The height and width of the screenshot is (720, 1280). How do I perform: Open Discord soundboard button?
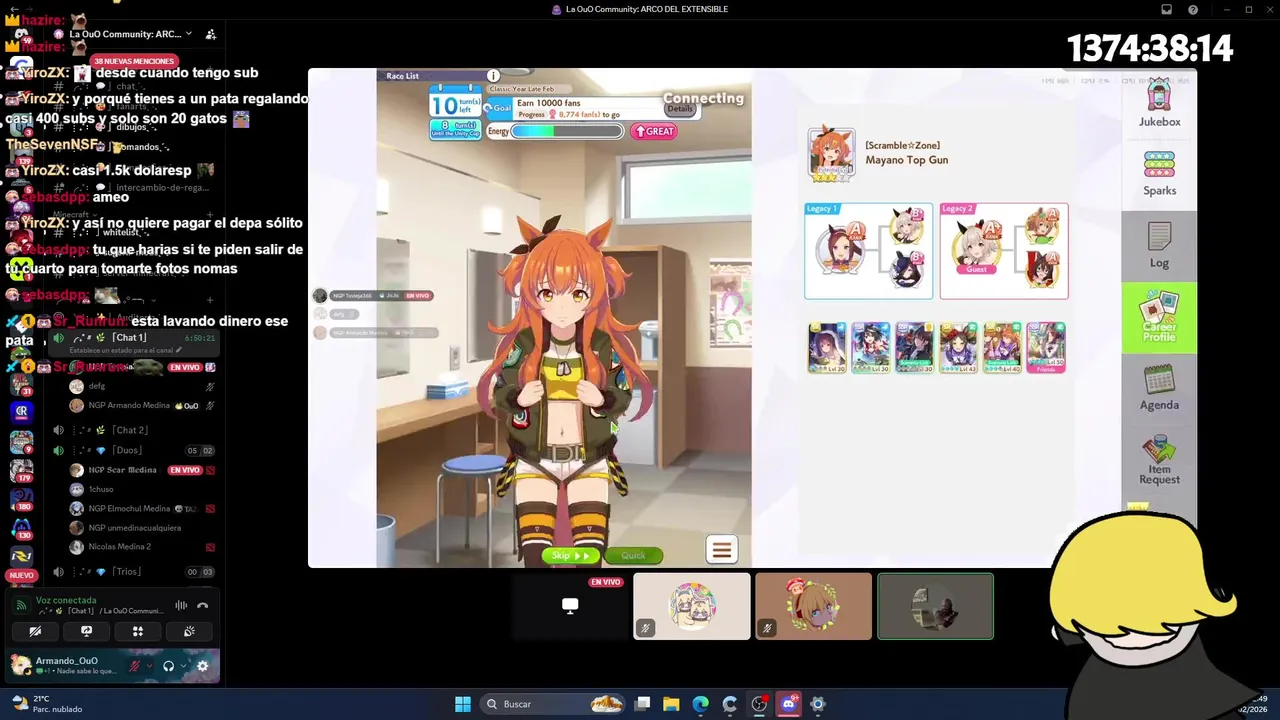coord(189,631)
